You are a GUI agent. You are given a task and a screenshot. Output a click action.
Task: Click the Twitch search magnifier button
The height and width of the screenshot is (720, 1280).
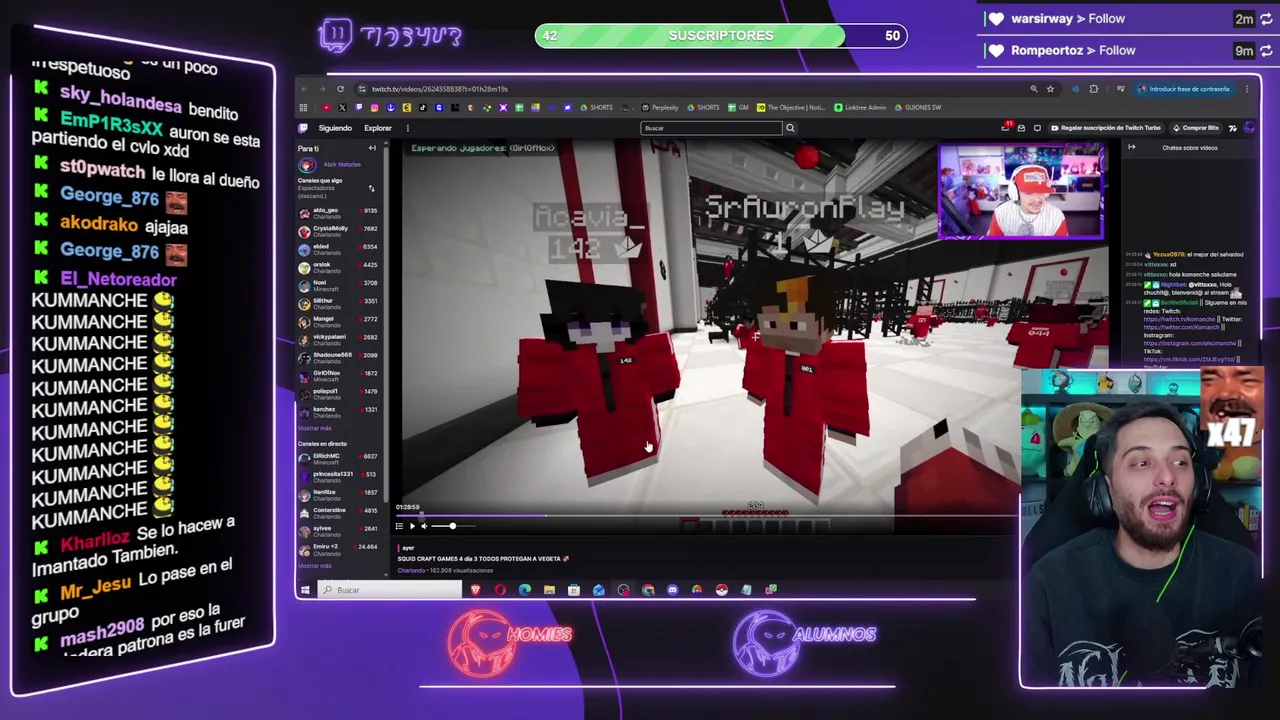[790, 128]
